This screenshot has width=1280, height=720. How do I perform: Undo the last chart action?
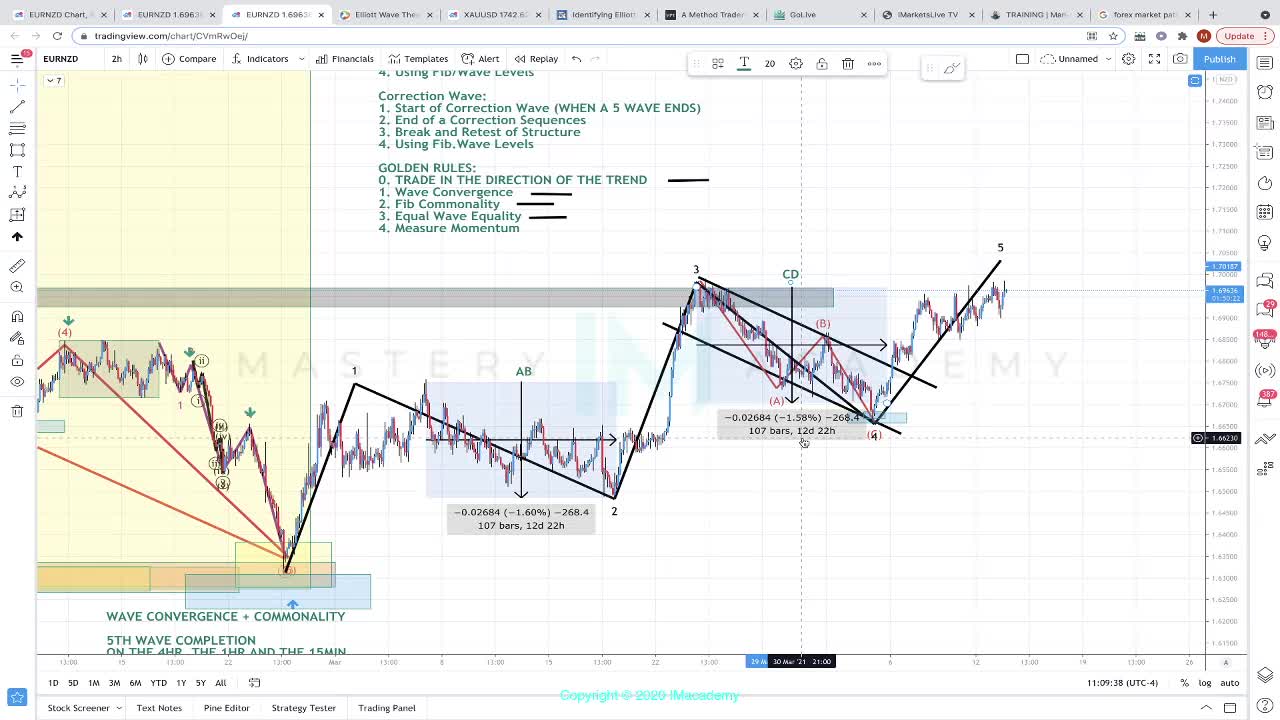coord(576,59)
